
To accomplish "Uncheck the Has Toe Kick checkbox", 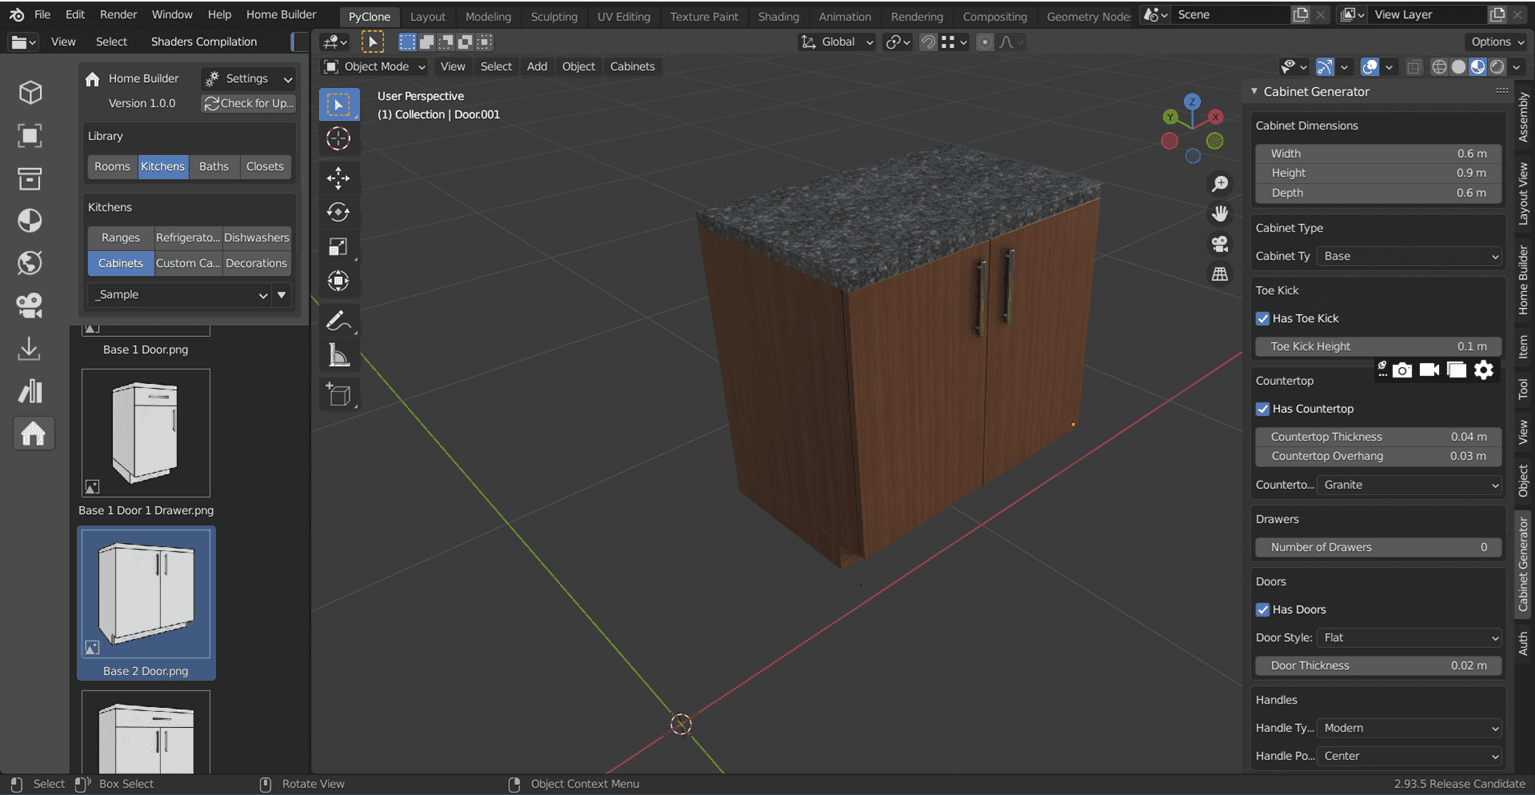I will (1262, 318).
